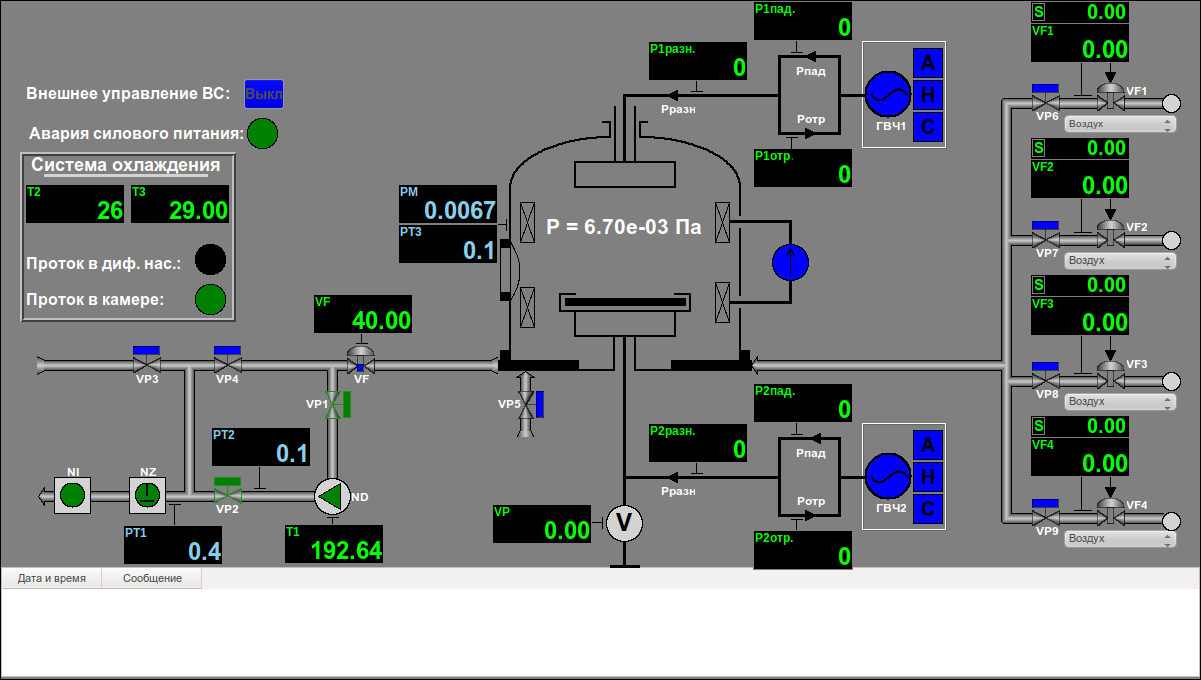Expand the VF2 gas type dropdown
Image resolution: width=1201 pixels, height=680 pixels.
(x=1119, y=260)
